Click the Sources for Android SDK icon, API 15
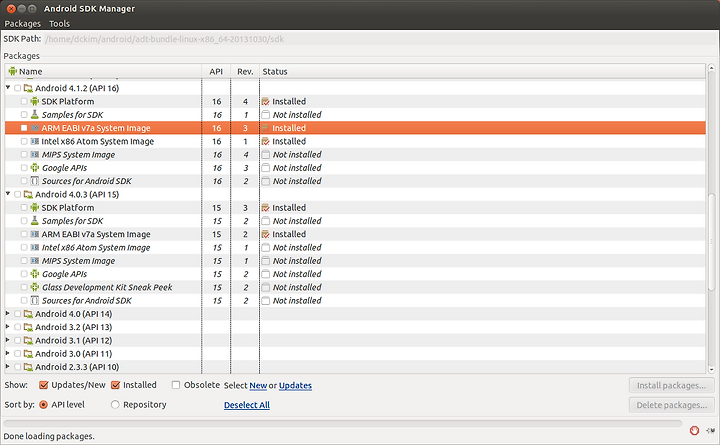Image resolution: width=720 pixels, height=445 pixels. click(x=34, y=301)
